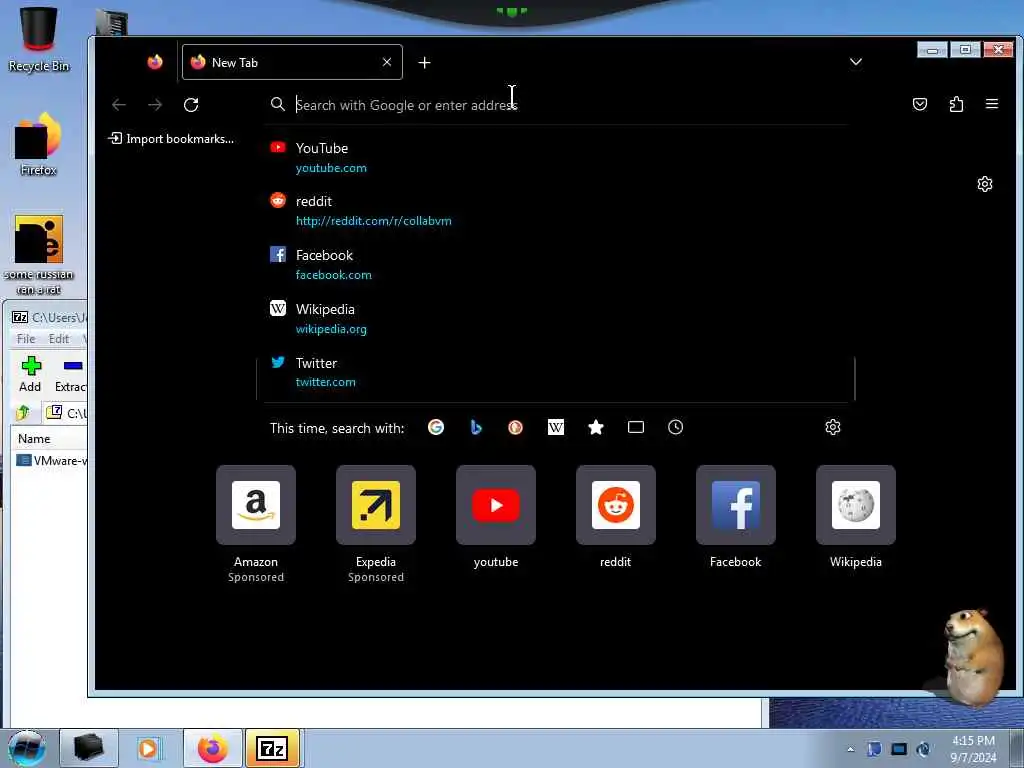Viewport: 1024px width, 768px height.
Task: Open the Windows Start menu
Action: [x=26, y=748]
